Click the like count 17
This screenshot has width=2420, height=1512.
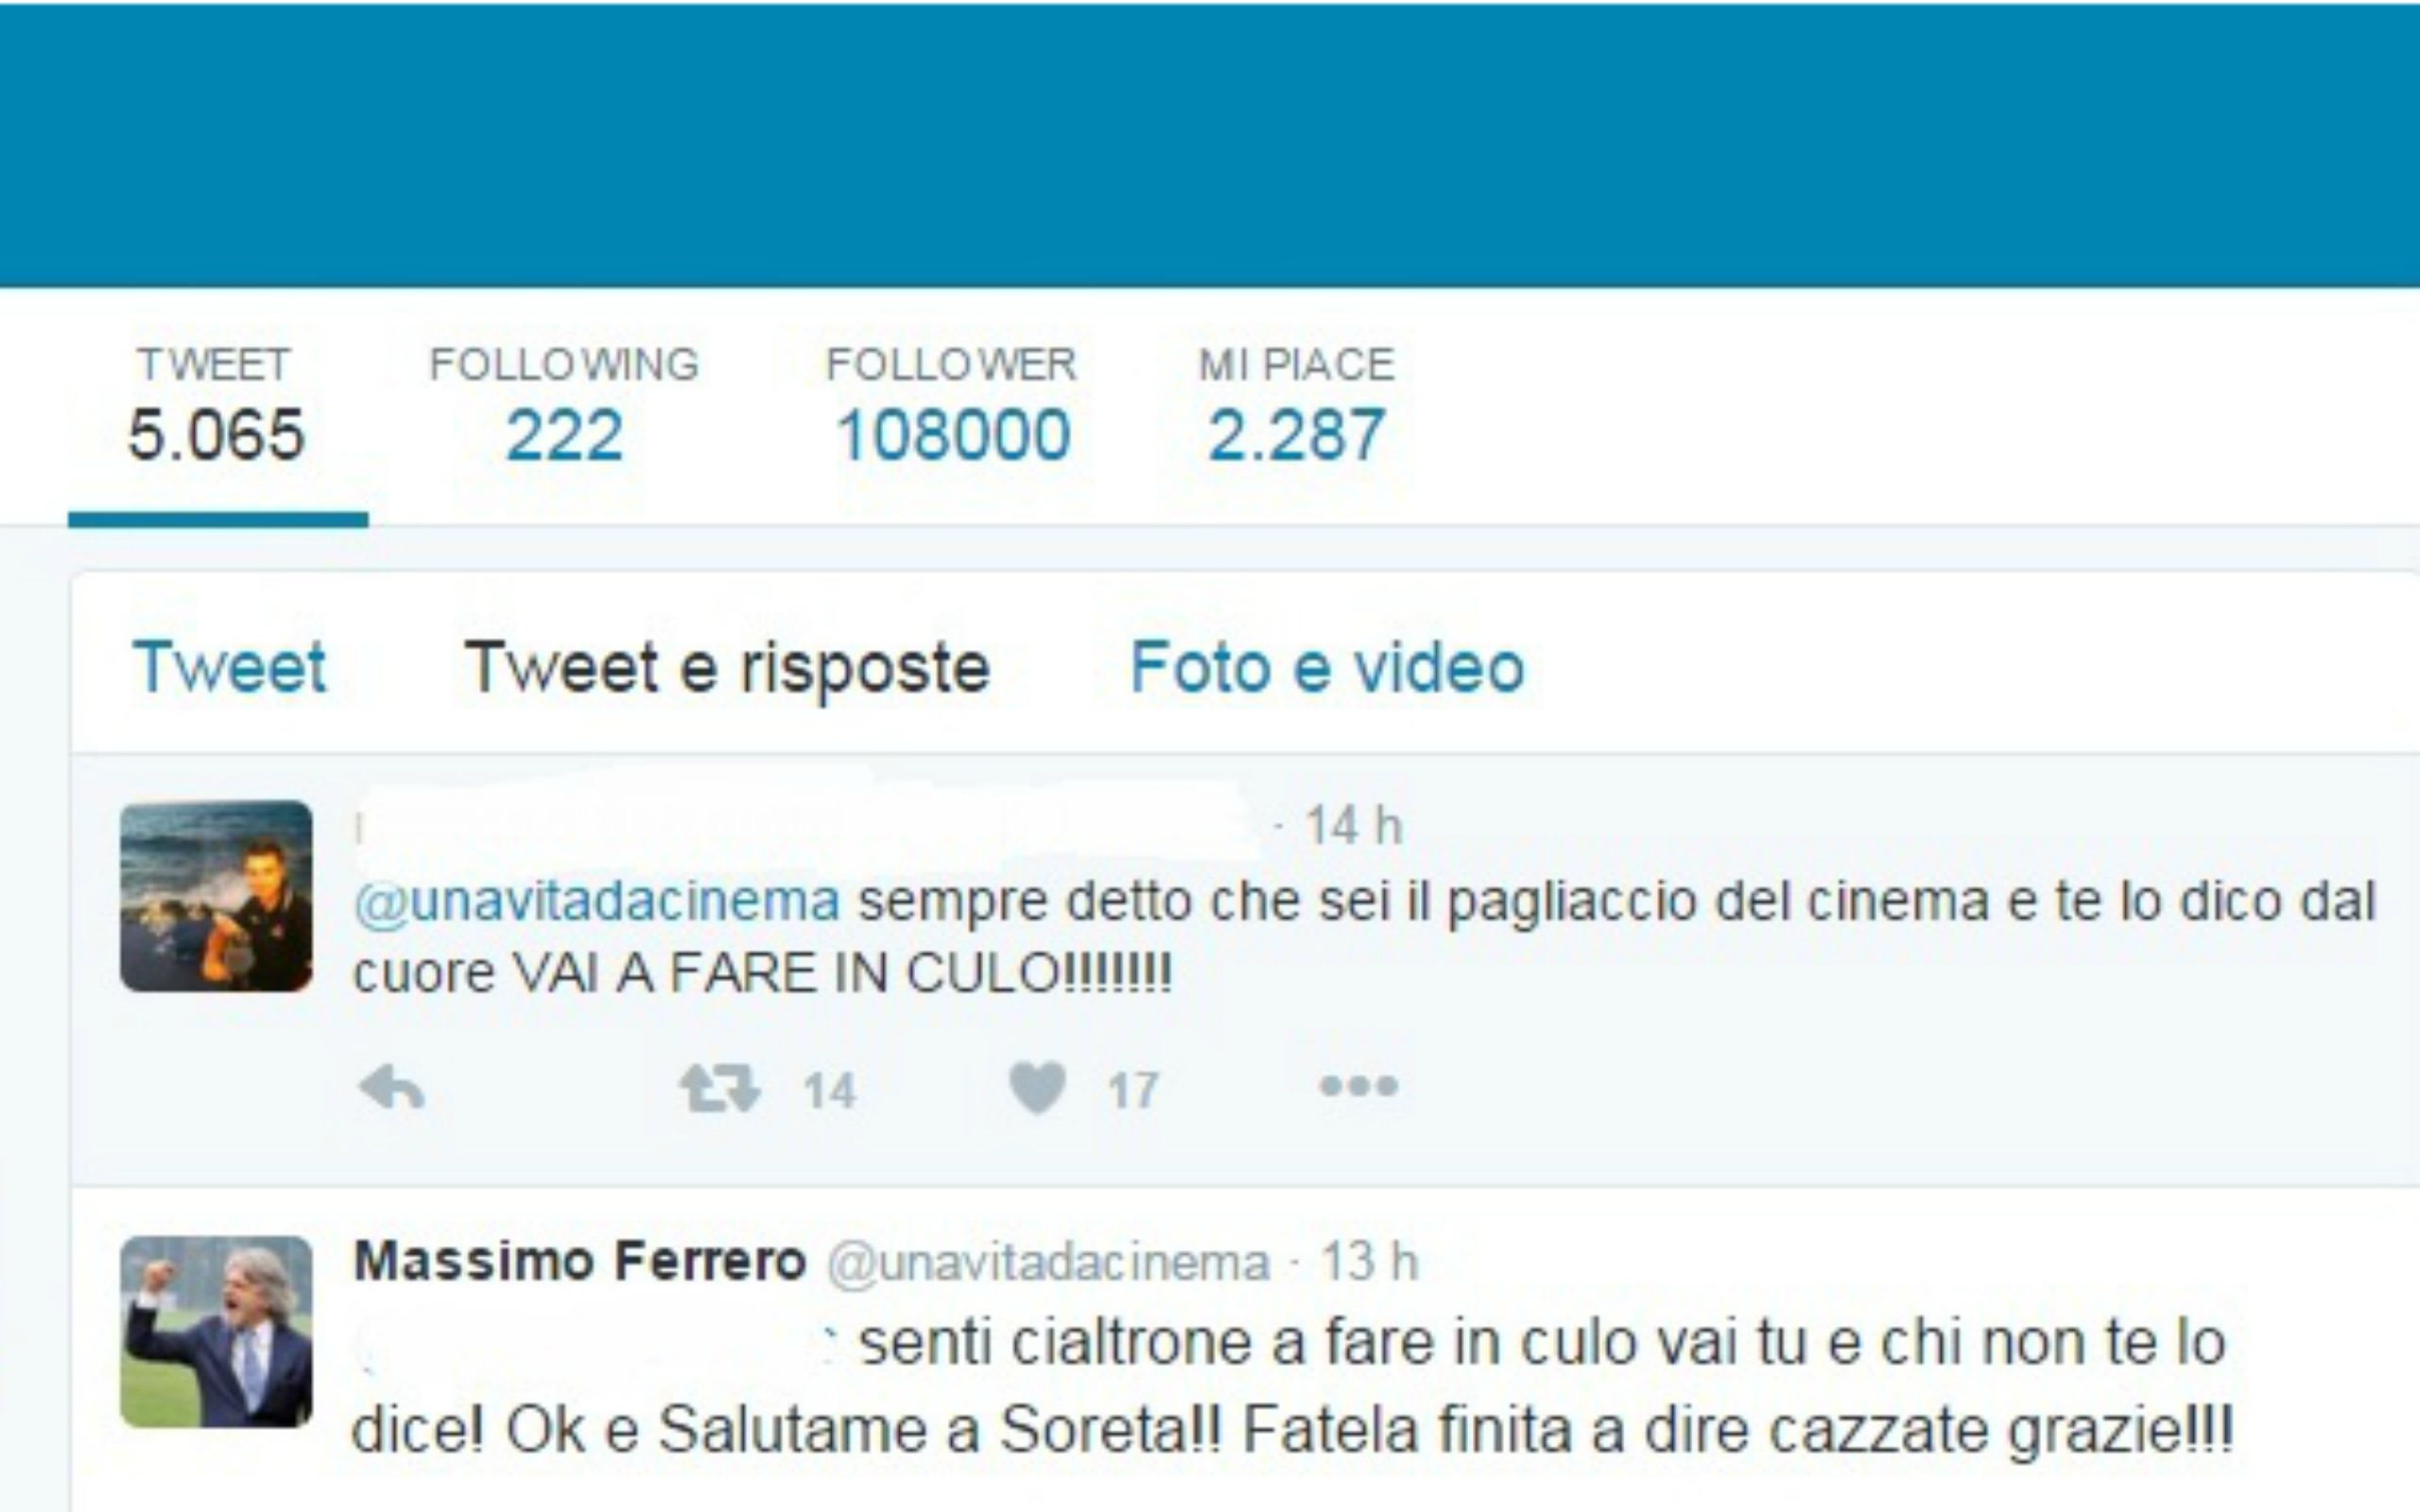click(1133, 1090)
